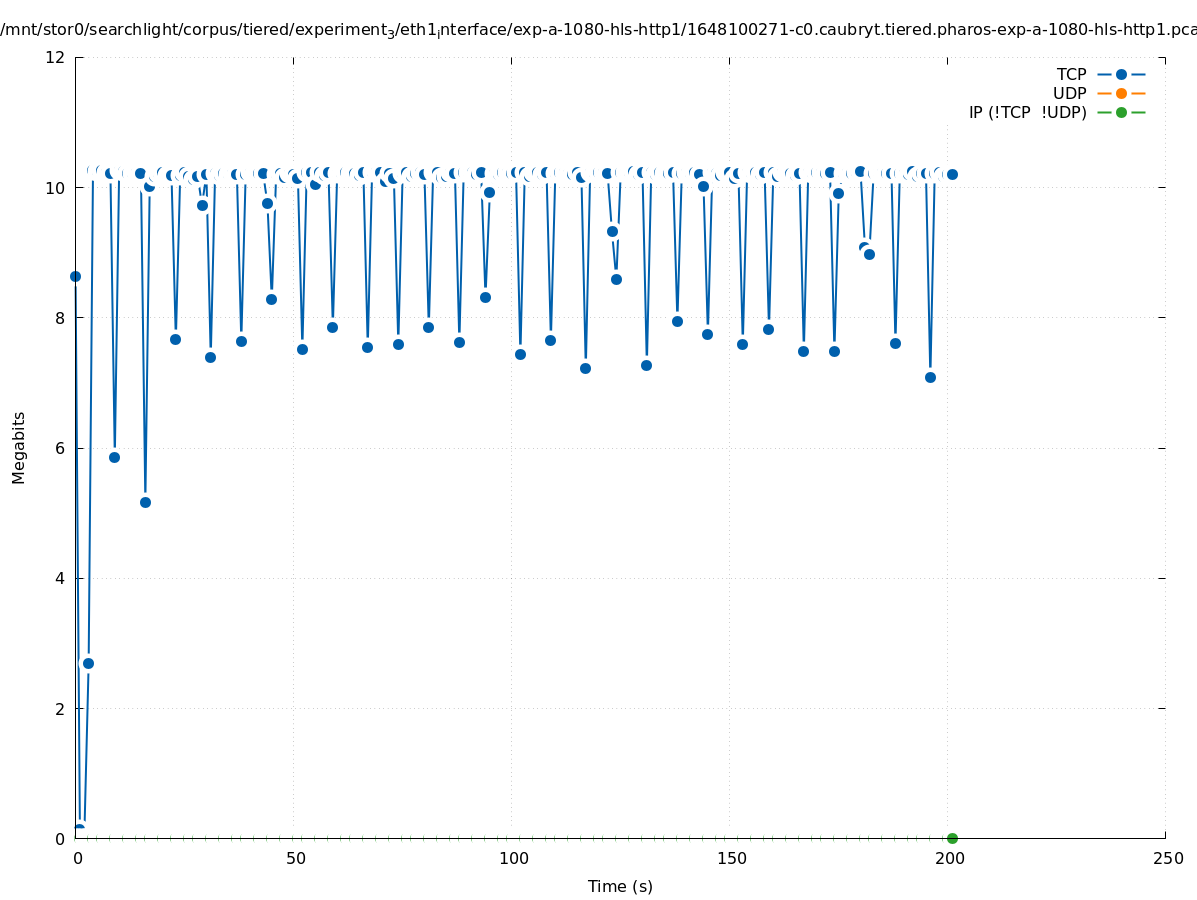Screen dimensions: 1197x900
Task: Click the 250 tick label on the X axis
Action: pos(1167,859)
